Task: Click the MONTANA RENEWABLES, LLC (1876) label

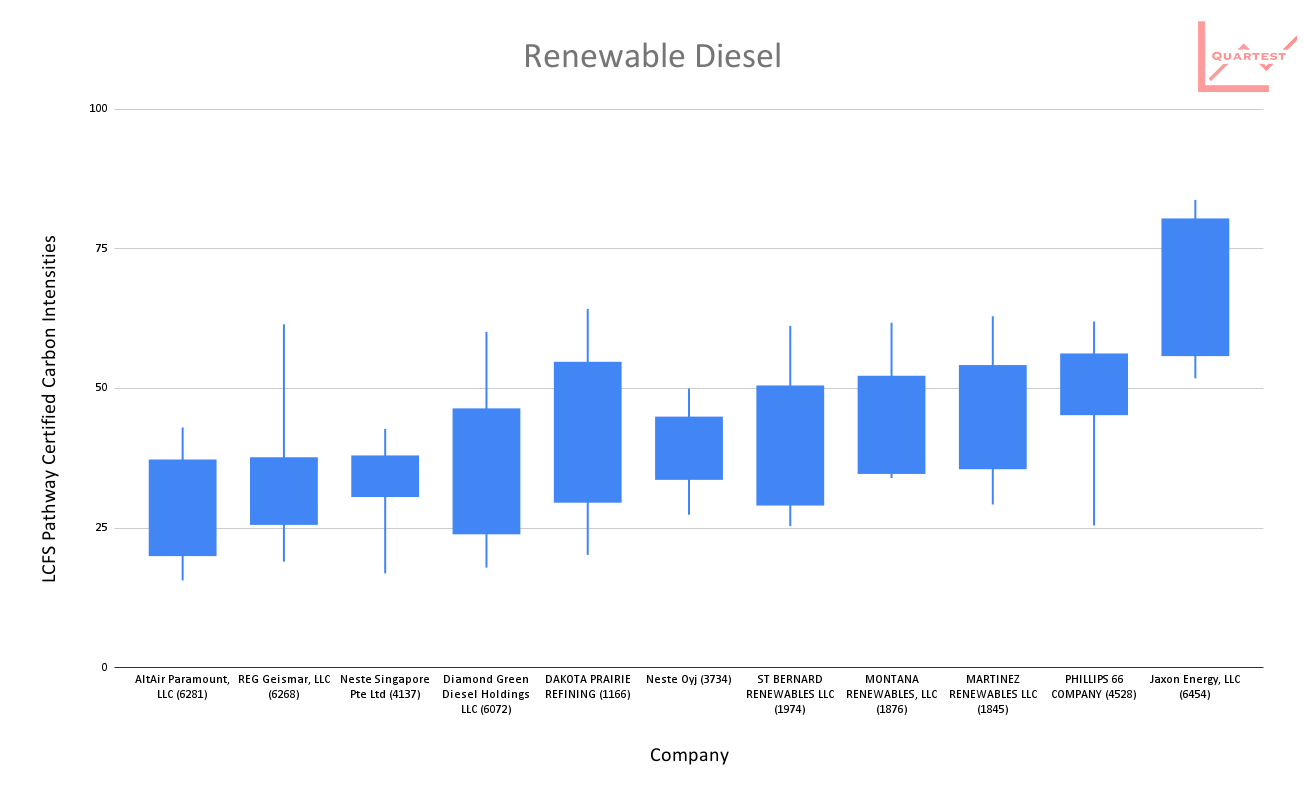Action: [x=891, y=694]
